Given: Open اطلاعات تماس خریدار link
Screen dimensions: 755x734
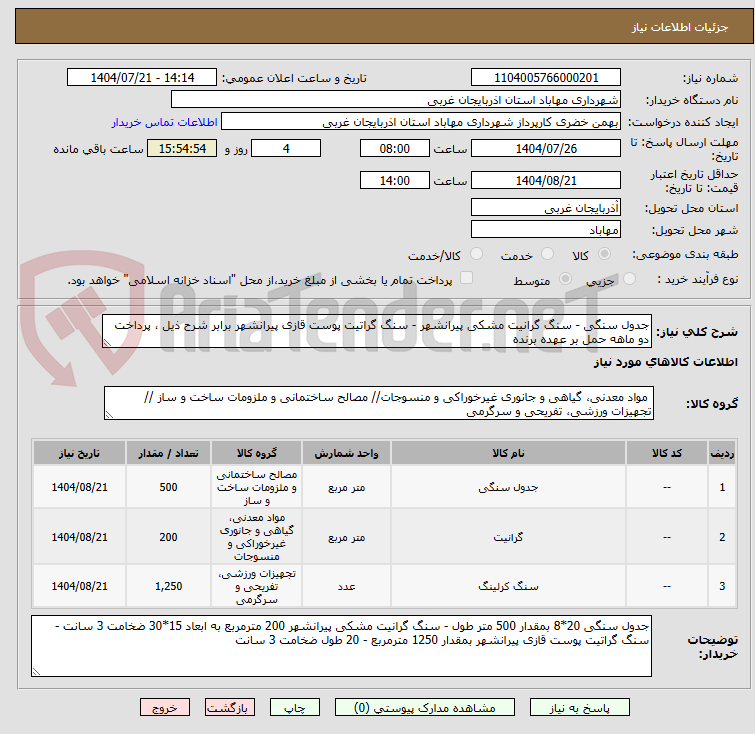Looking at the screenshot, I should [165, 122].
